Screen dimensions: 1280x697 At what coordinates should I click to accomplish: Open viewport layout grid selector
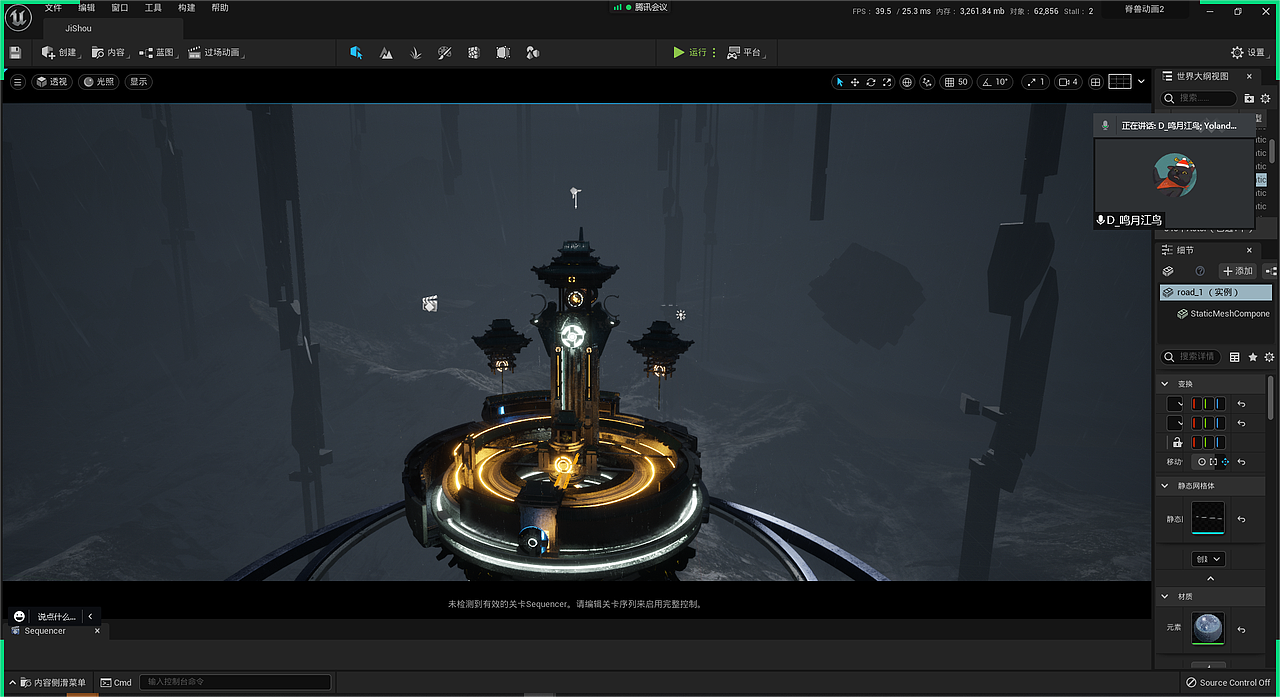pyautogui.click(x=1120, y=82)
